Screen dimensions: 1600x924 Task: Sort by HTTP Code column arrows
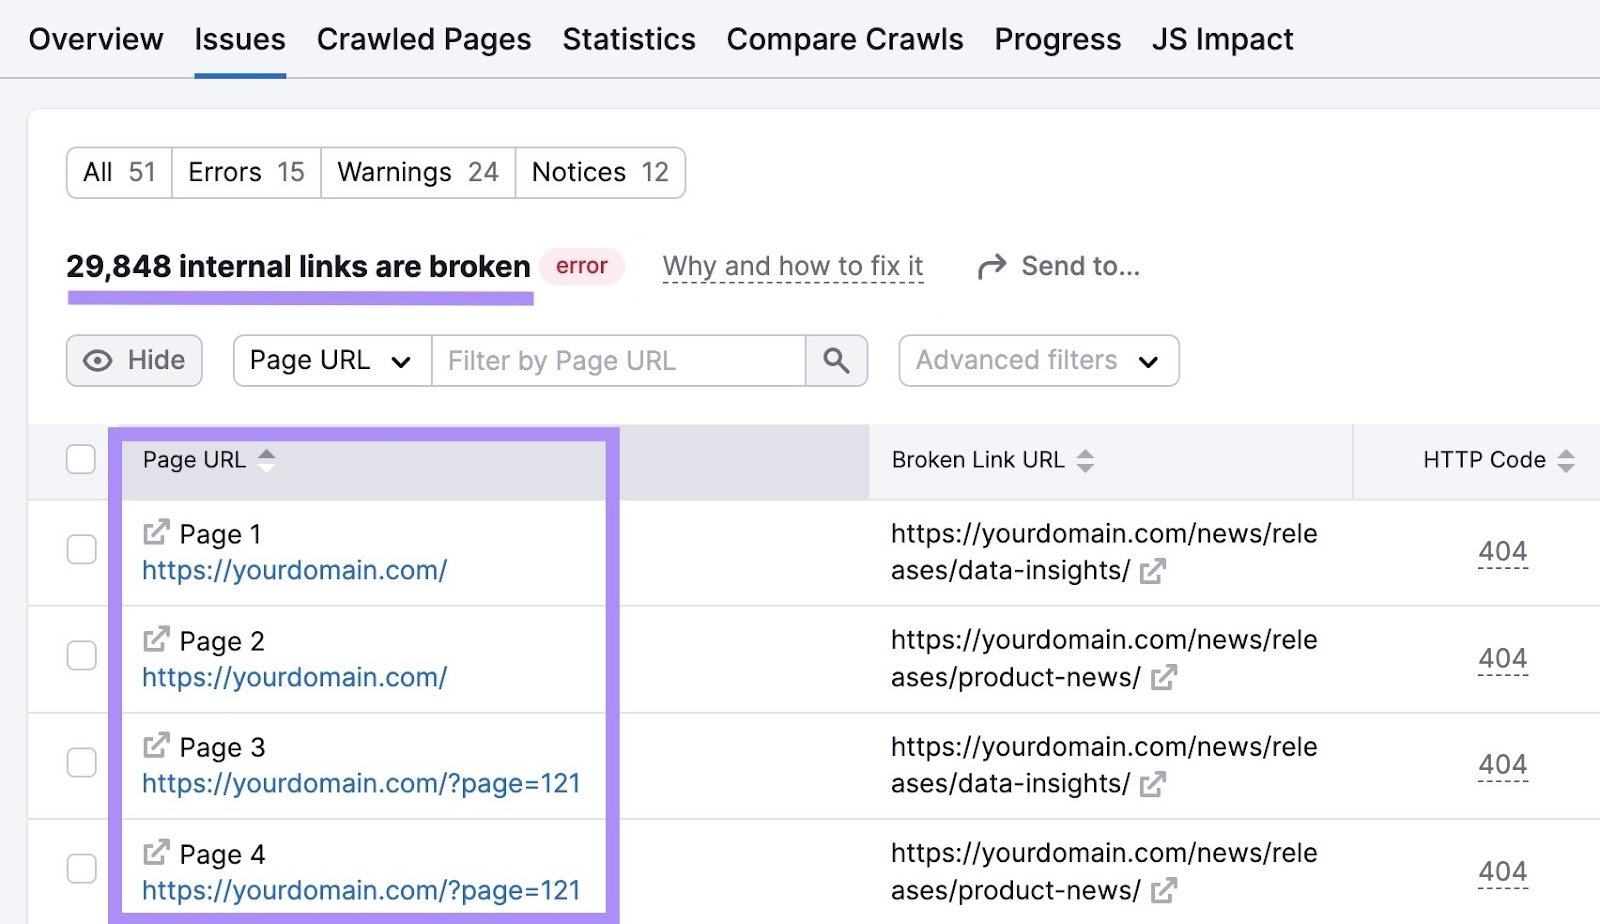pyautogui.click(x=1566, y=460)
